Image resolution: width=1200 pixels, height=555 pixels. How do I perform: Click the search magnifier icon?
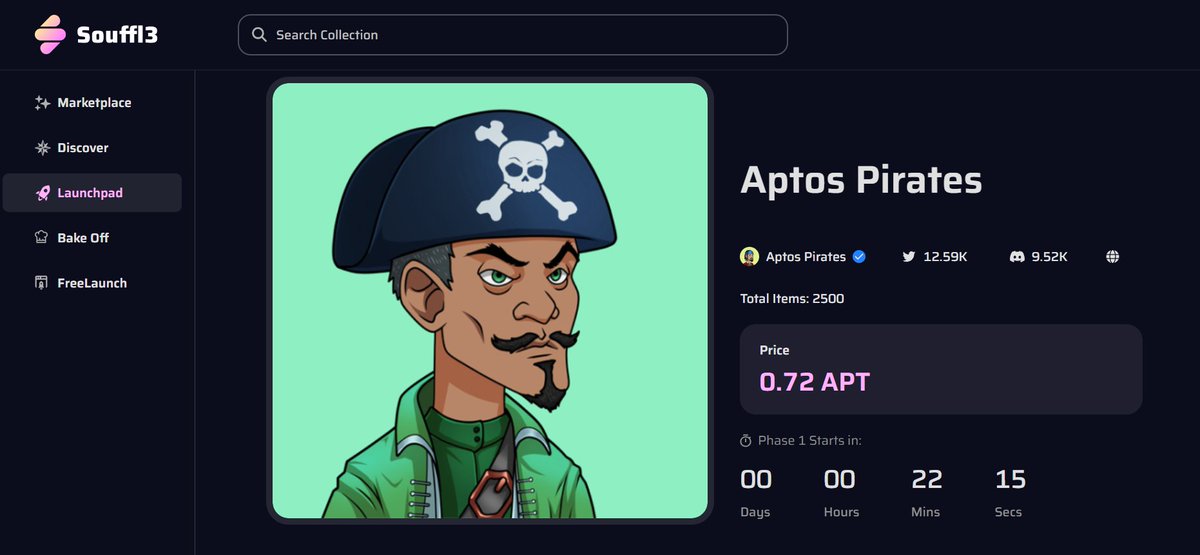(x=259, y=35)
